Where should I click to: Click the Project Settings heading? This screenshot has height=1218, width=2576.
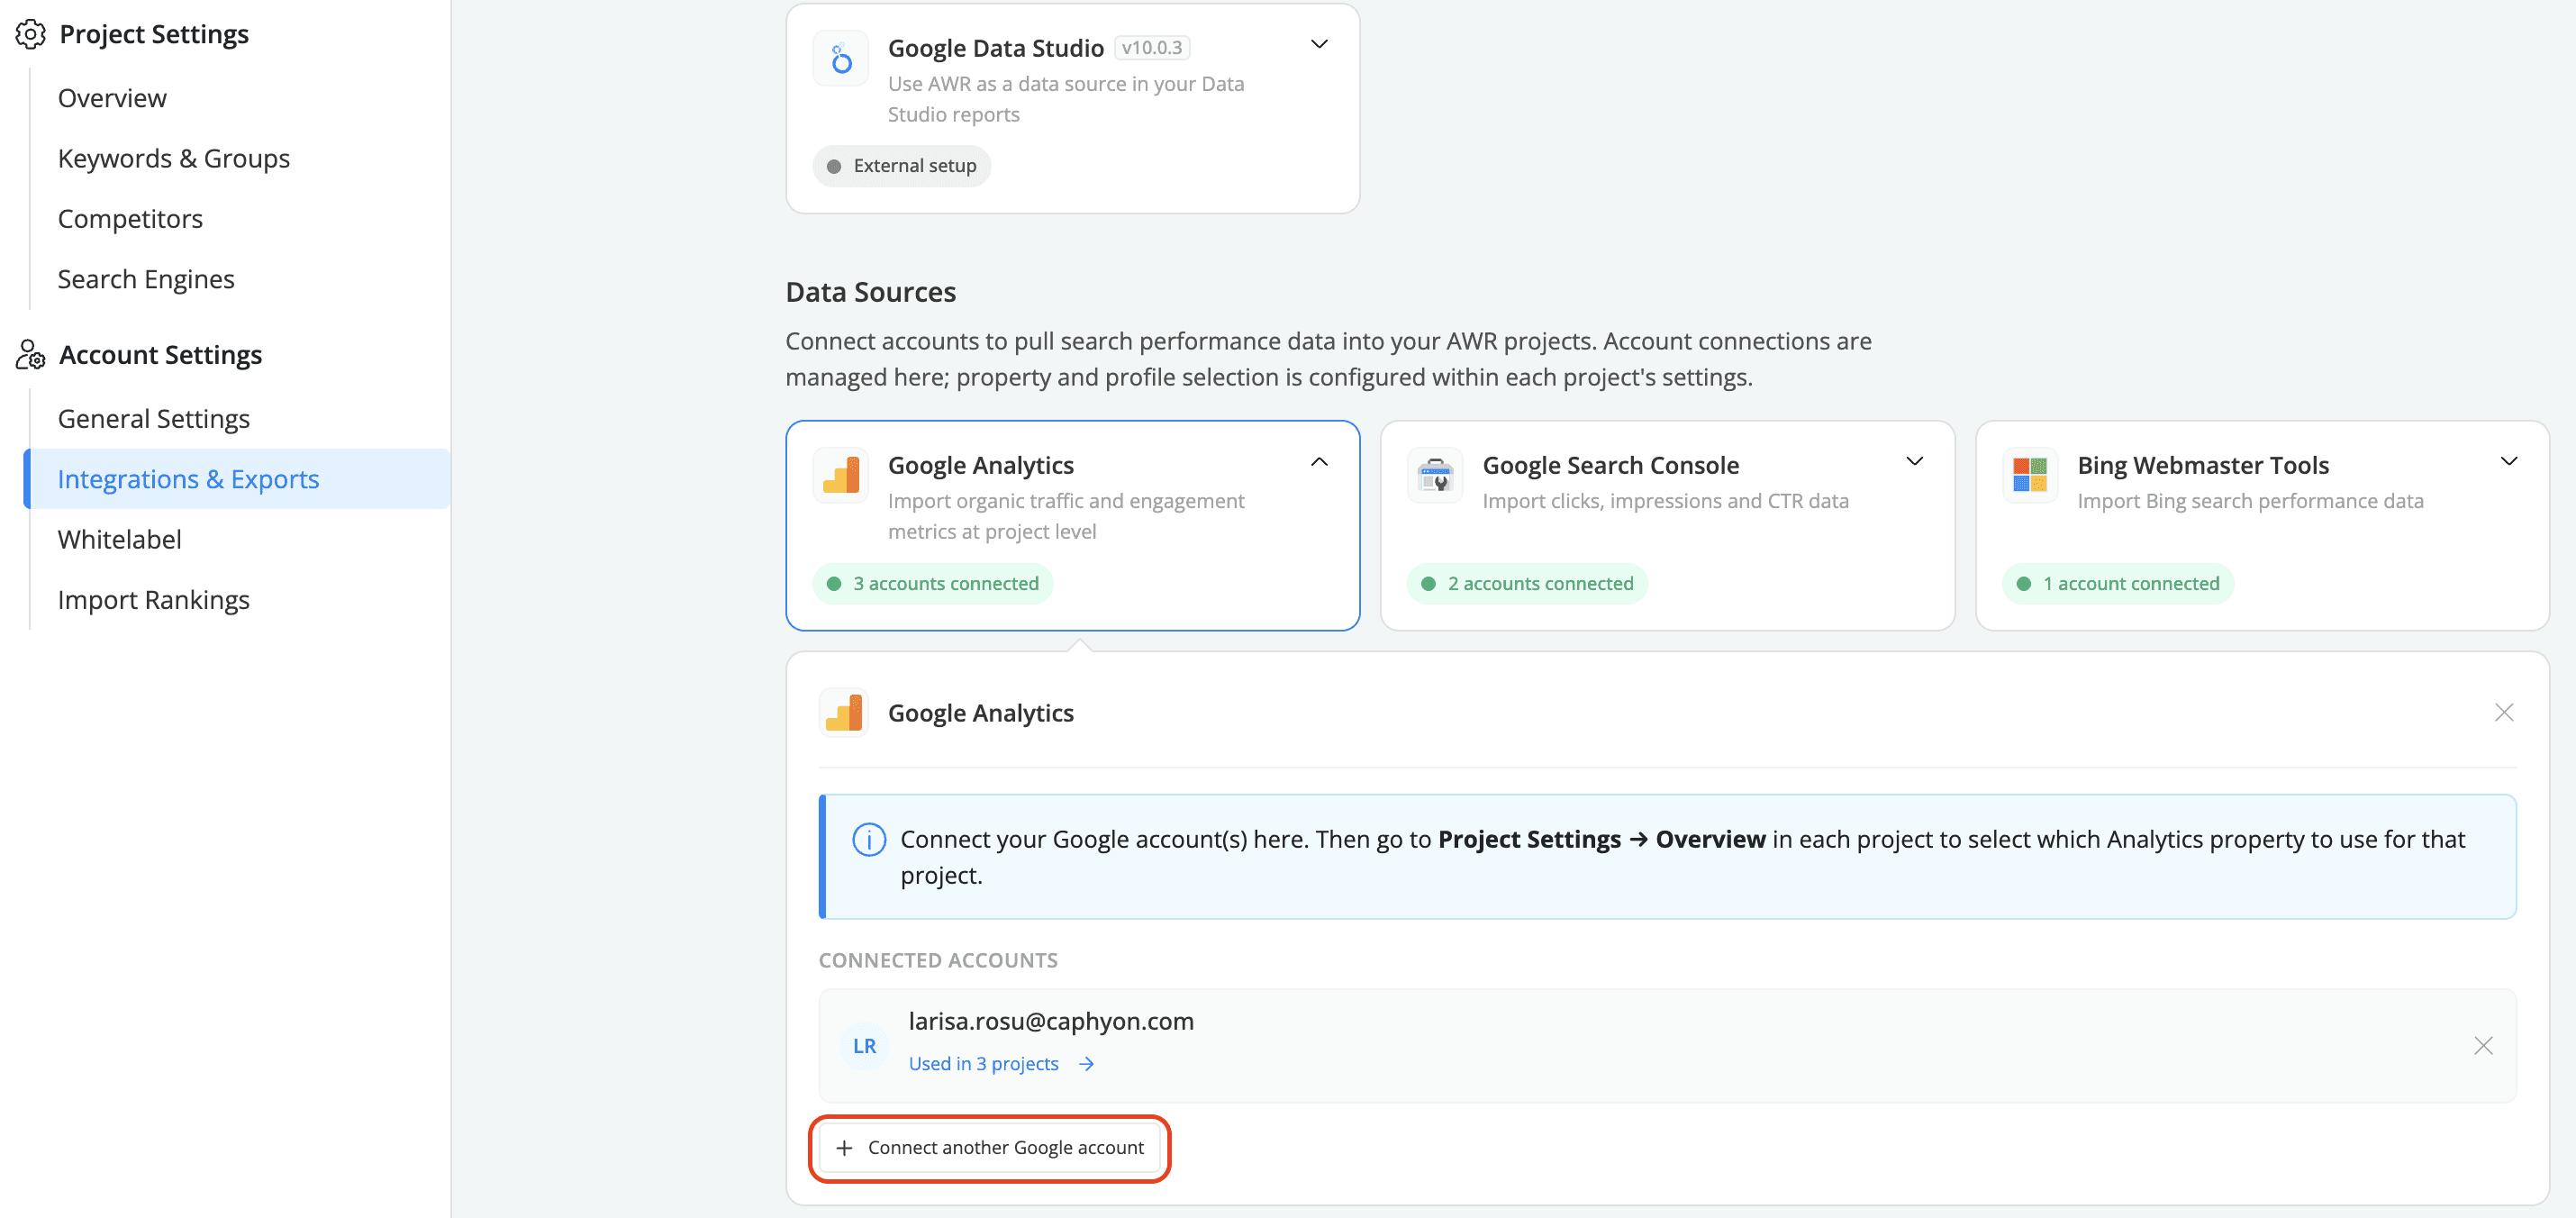[154, 35]
